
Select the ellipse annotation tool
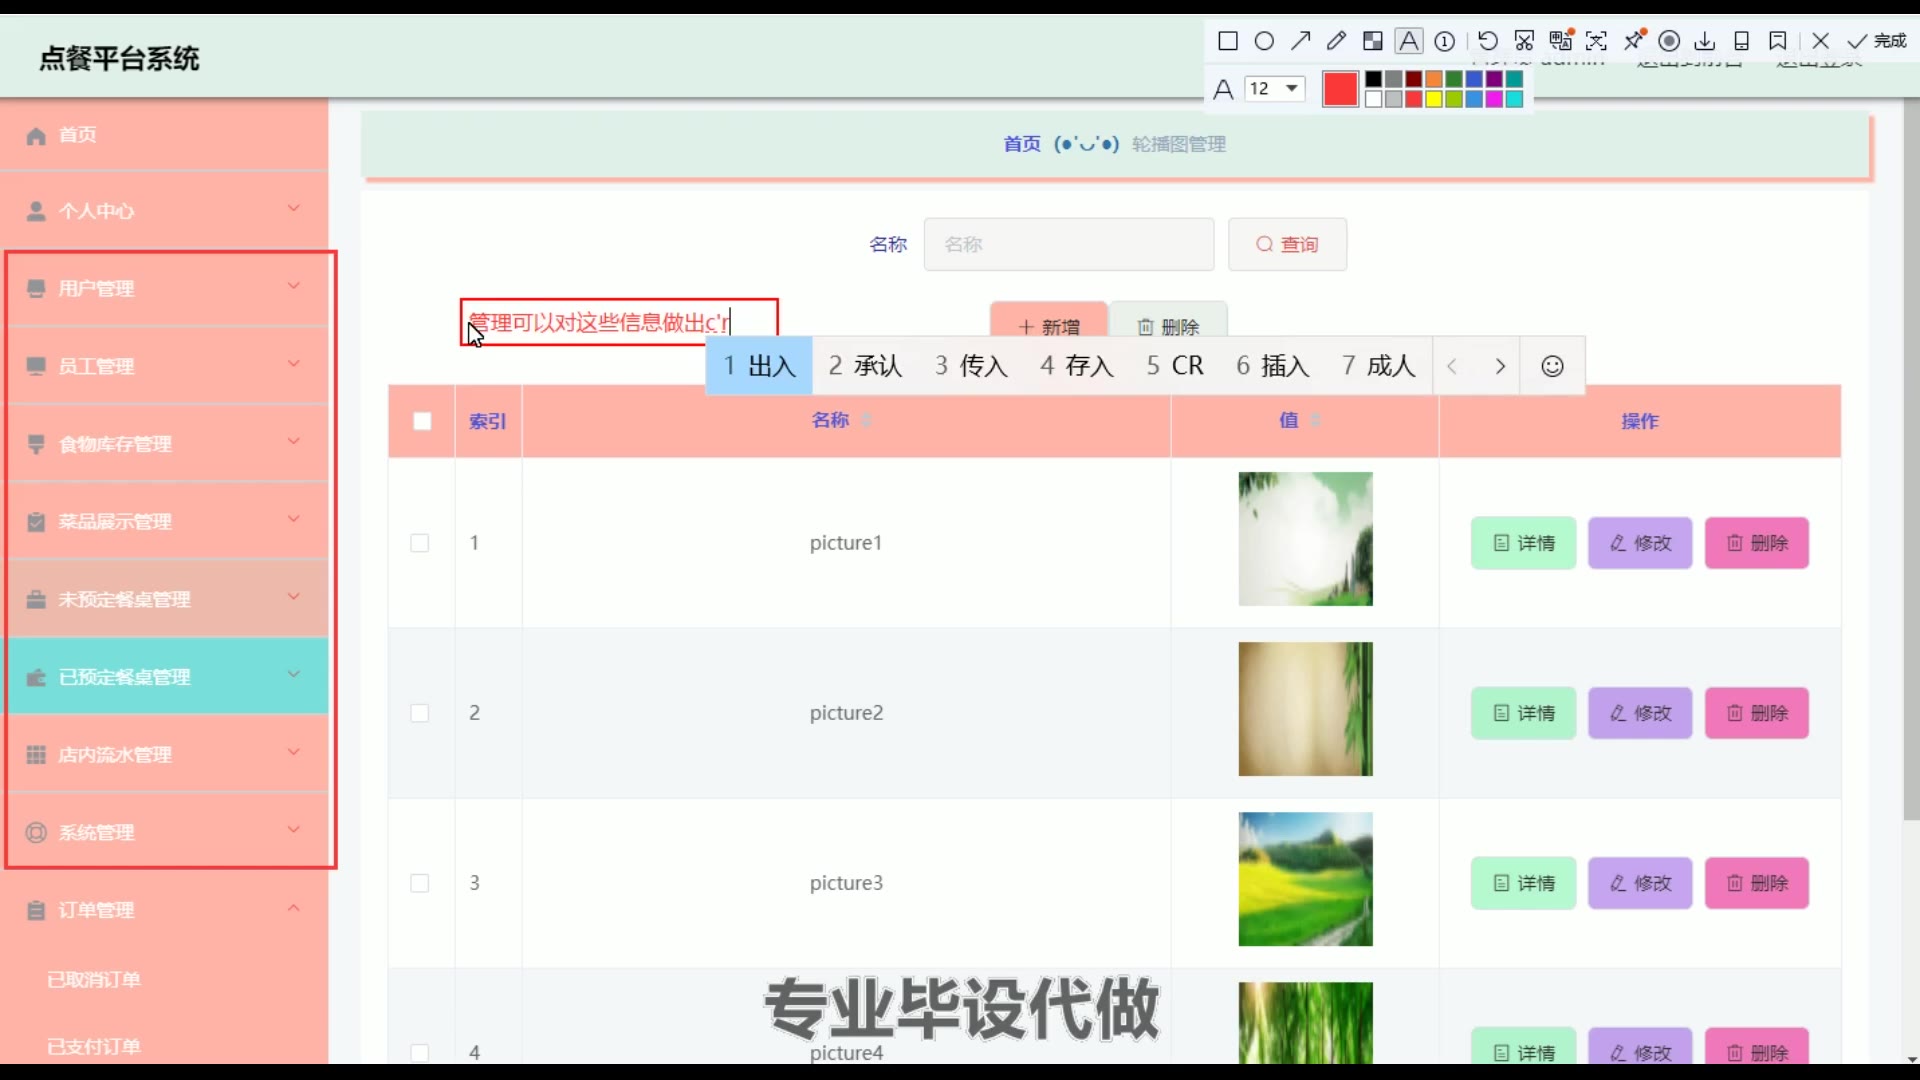point(1264,41)
